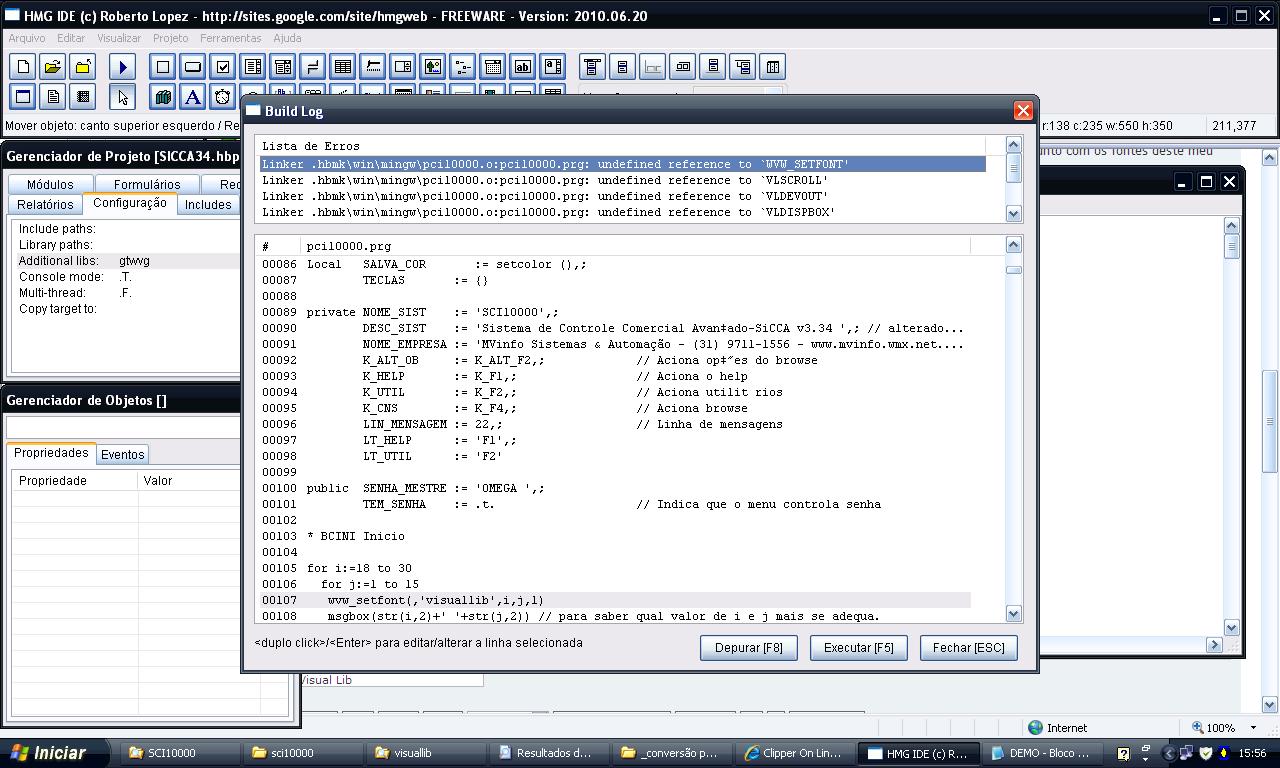
Task: Click the New project toolbar icon
Action: tap(23, 67)
